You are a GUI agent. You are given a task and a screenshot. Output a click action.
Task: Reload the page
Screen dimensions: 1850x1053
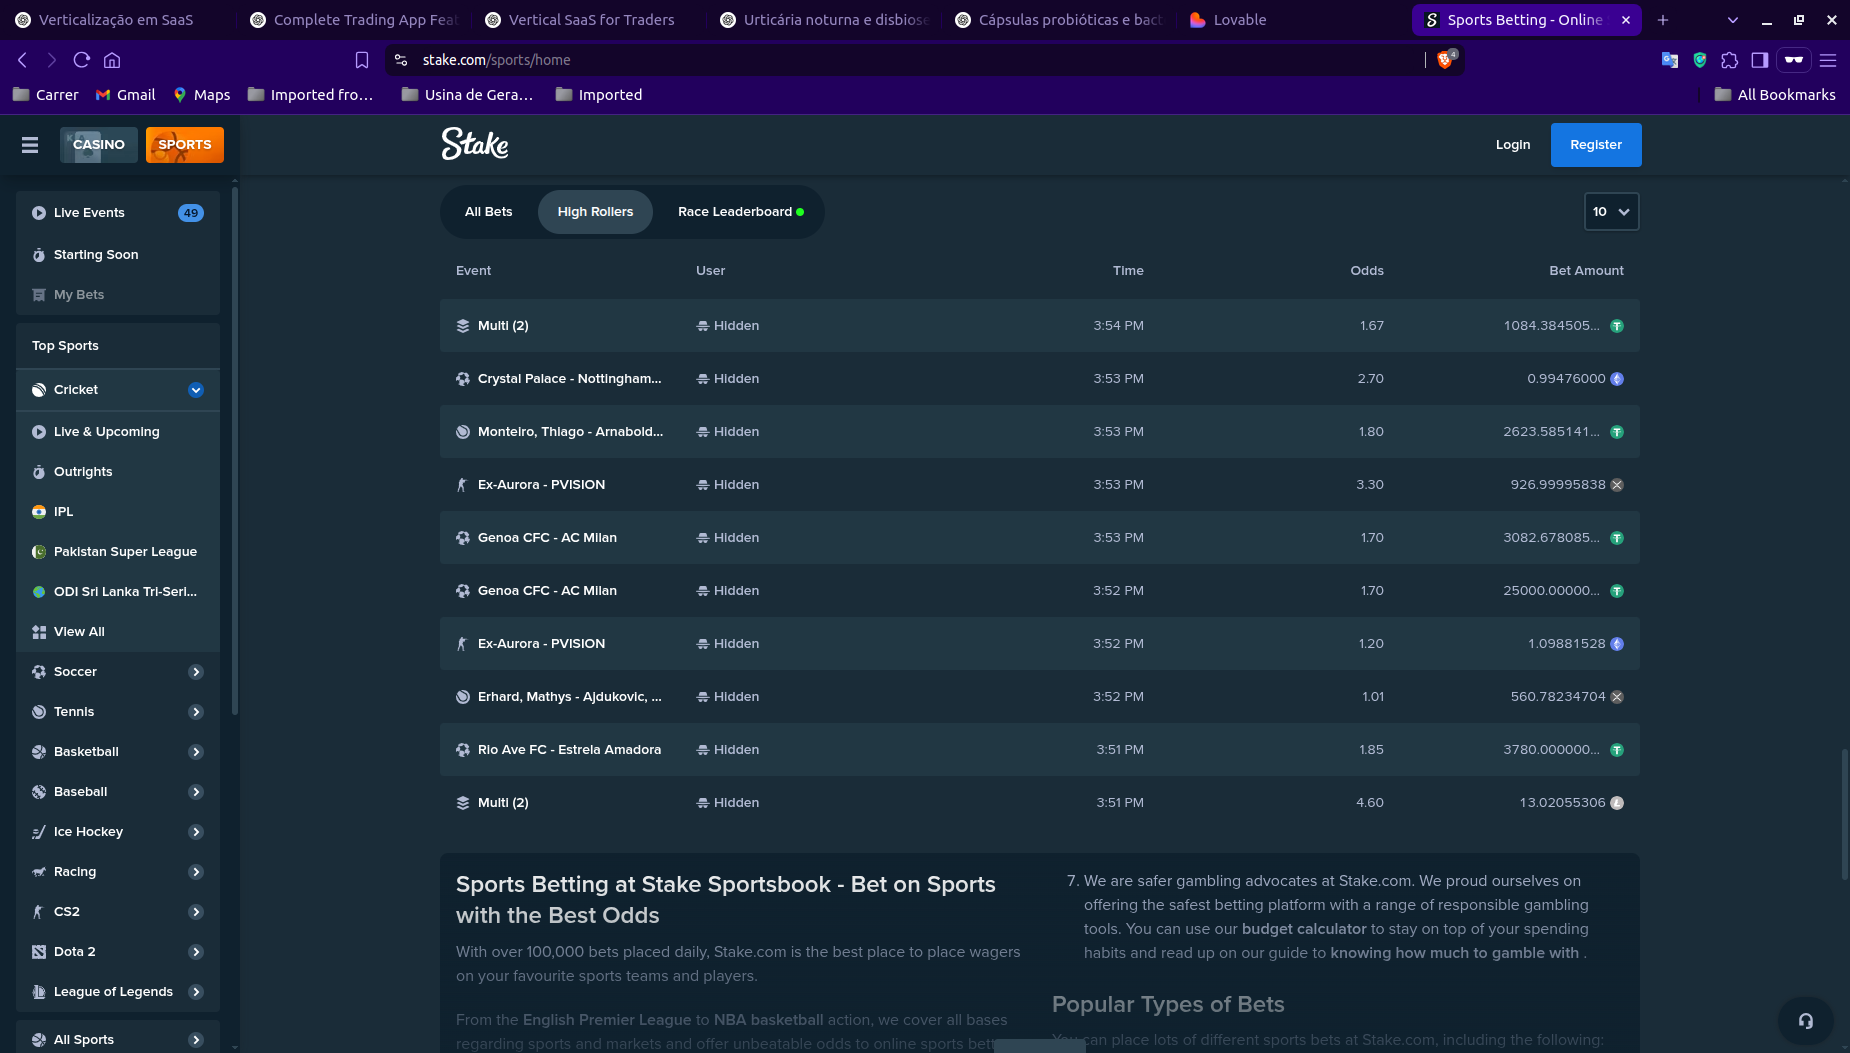tap(82, 60)
